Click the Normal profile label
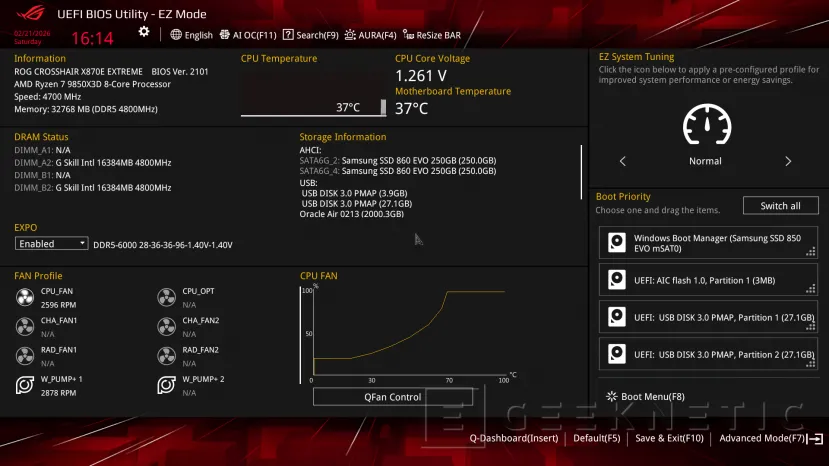 coord(705,161)
